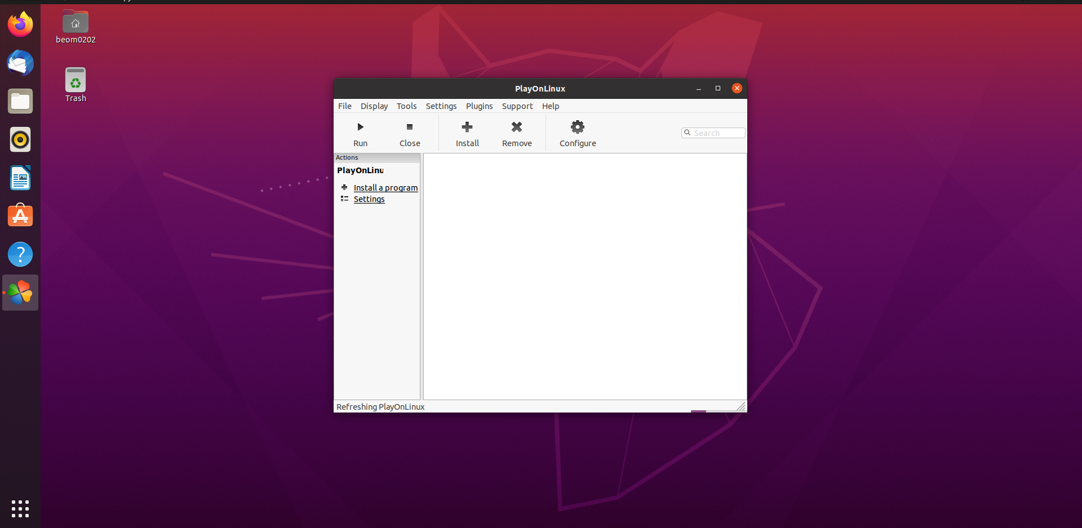Click the Install plus icon in toolbar
The image size is (1082, 528).
point(467,127)
